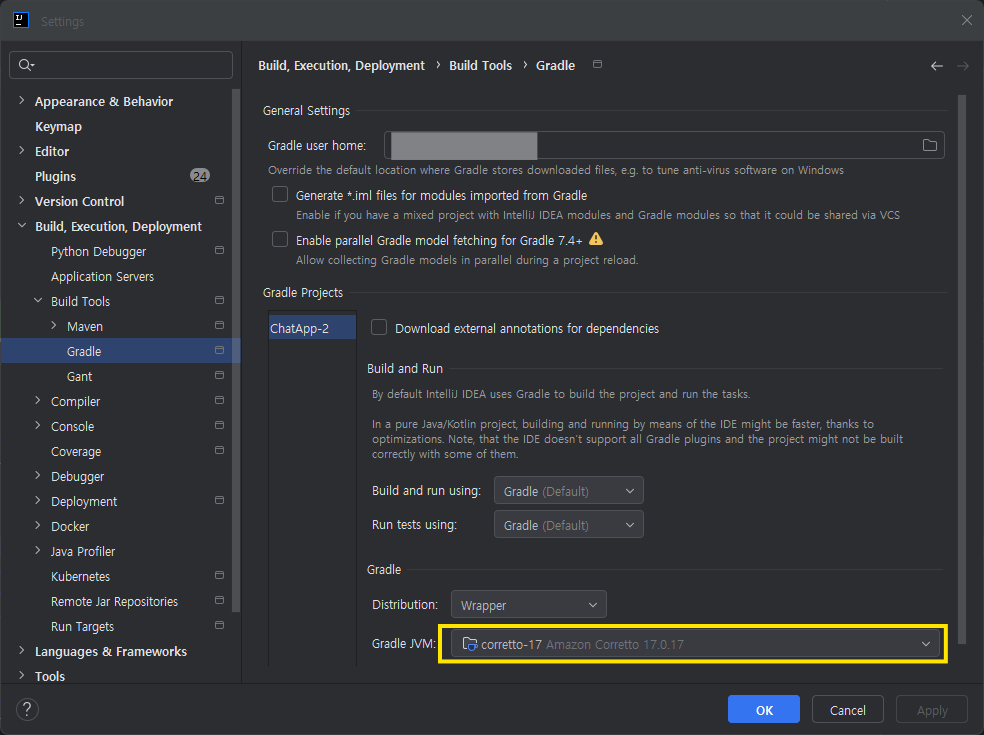The height and width of the screenshot is (735, 984).
Task: Click project-level icon beside Maven
Action: tap(219, 325)
